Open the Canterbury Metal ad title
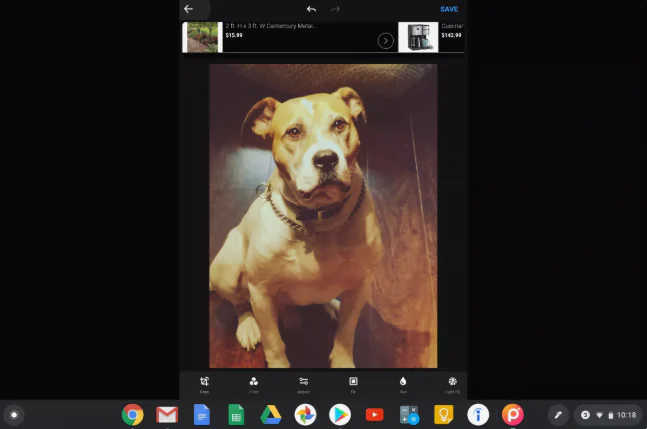 tap(271, 26)
